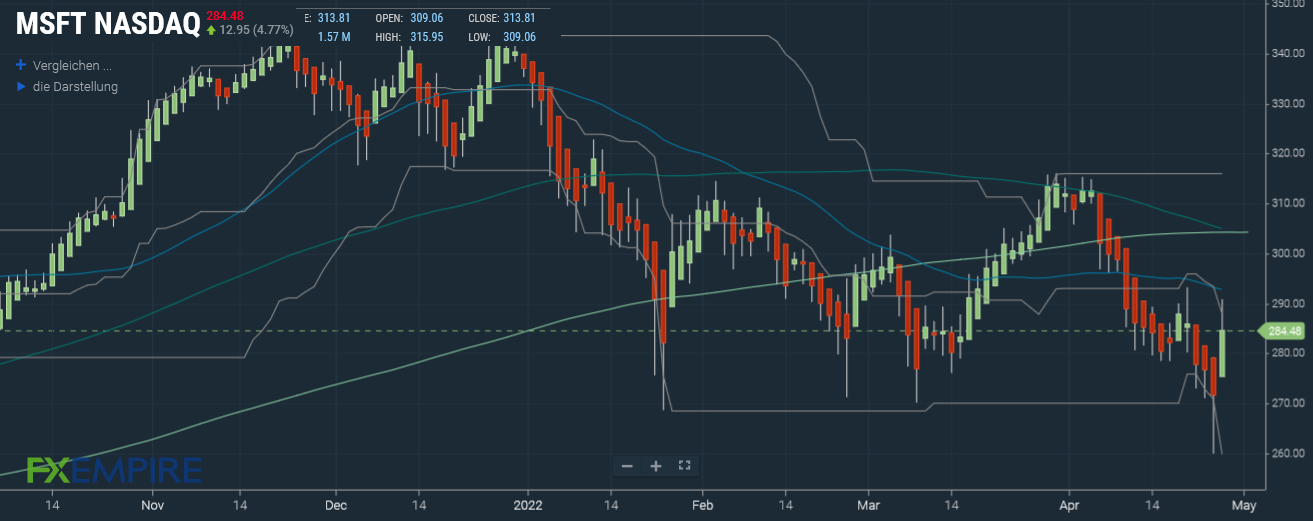Click the last green candlestick of April
The width and height of the screenshot is (1313, 521).
[x=1223, y=353]
